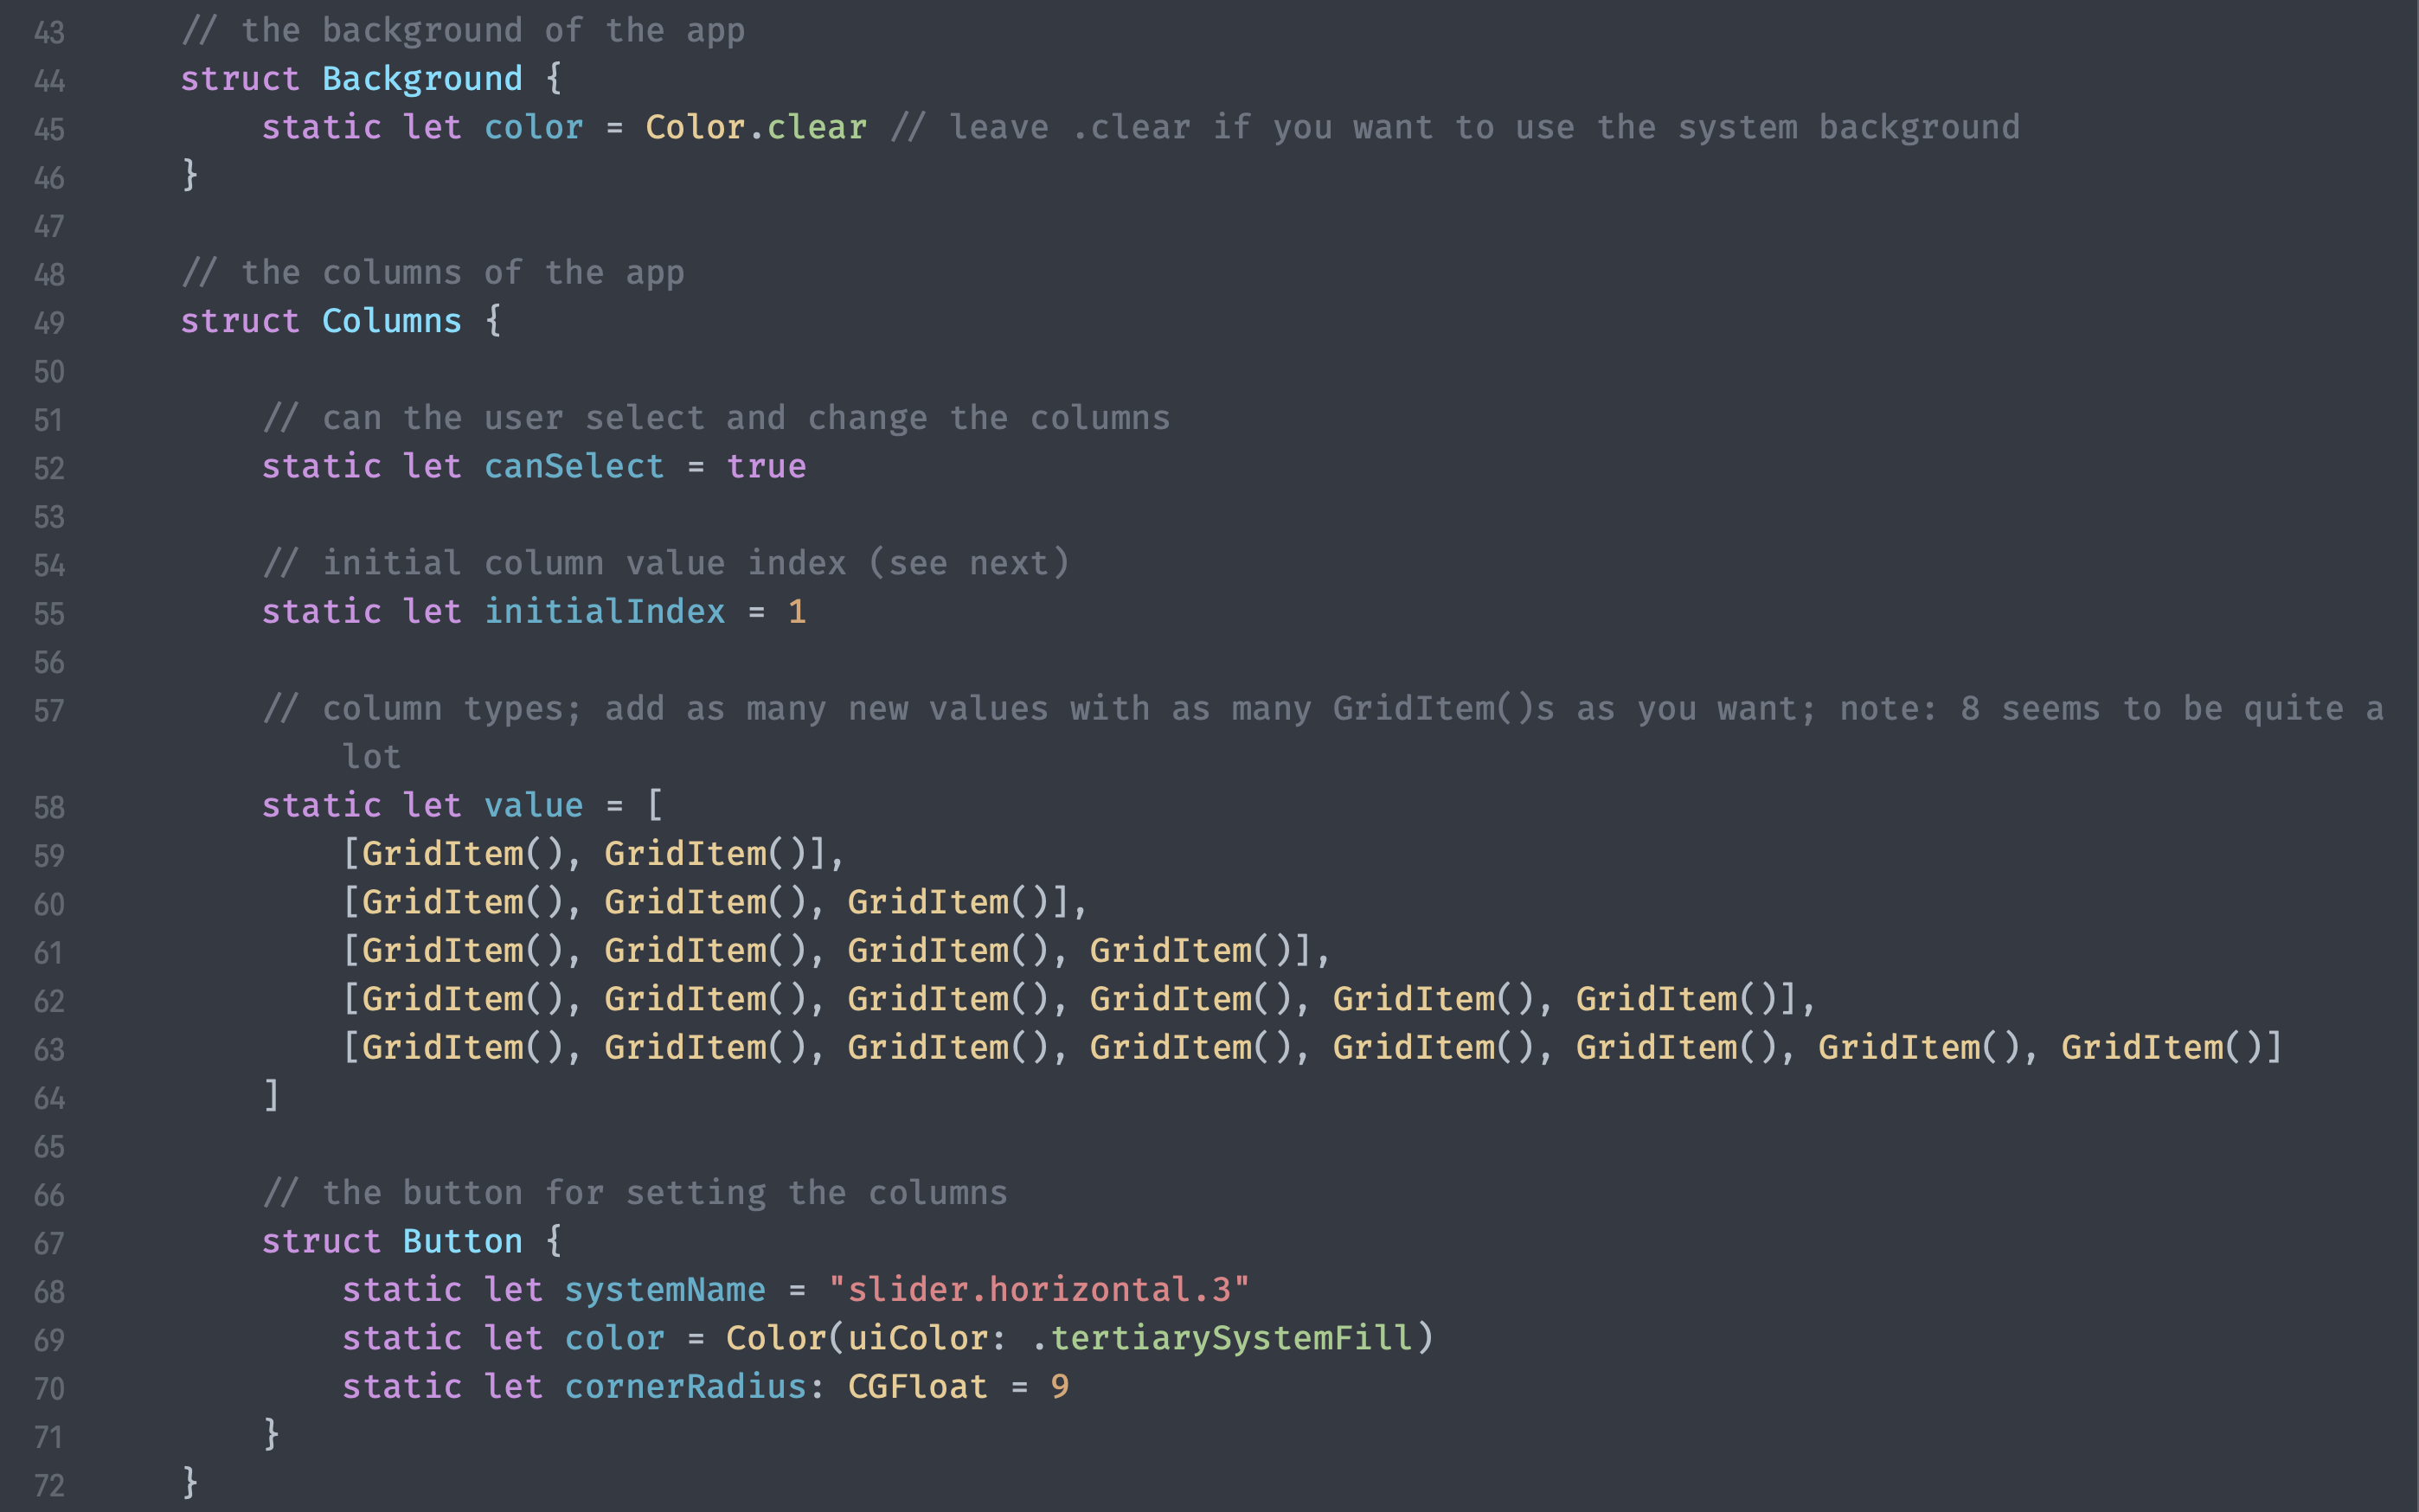Place cursor on the initialIndex identifier
2419x1512 pixels.
[x=604, y=612]
